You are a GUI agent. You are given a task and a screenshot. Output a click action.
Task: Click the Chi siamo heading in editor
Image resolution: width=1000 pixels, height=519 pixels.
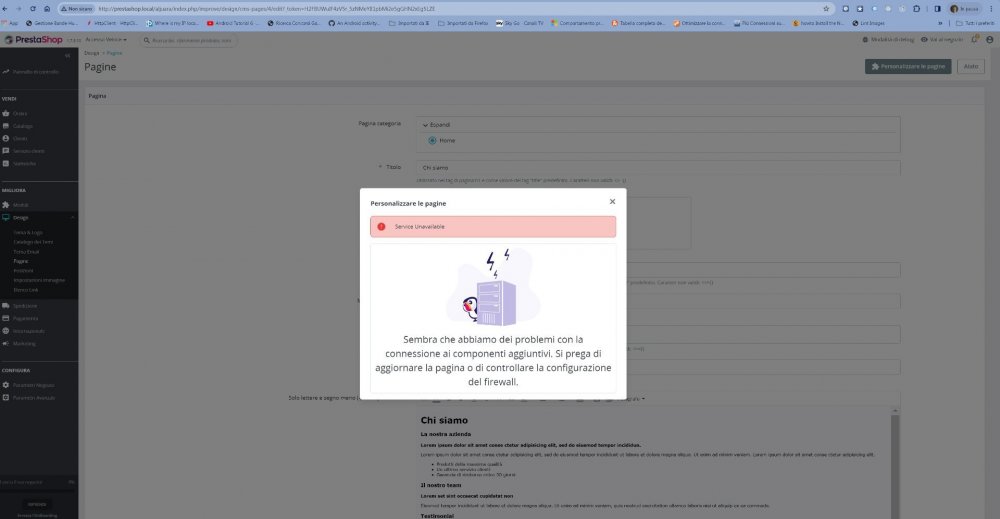444,420
